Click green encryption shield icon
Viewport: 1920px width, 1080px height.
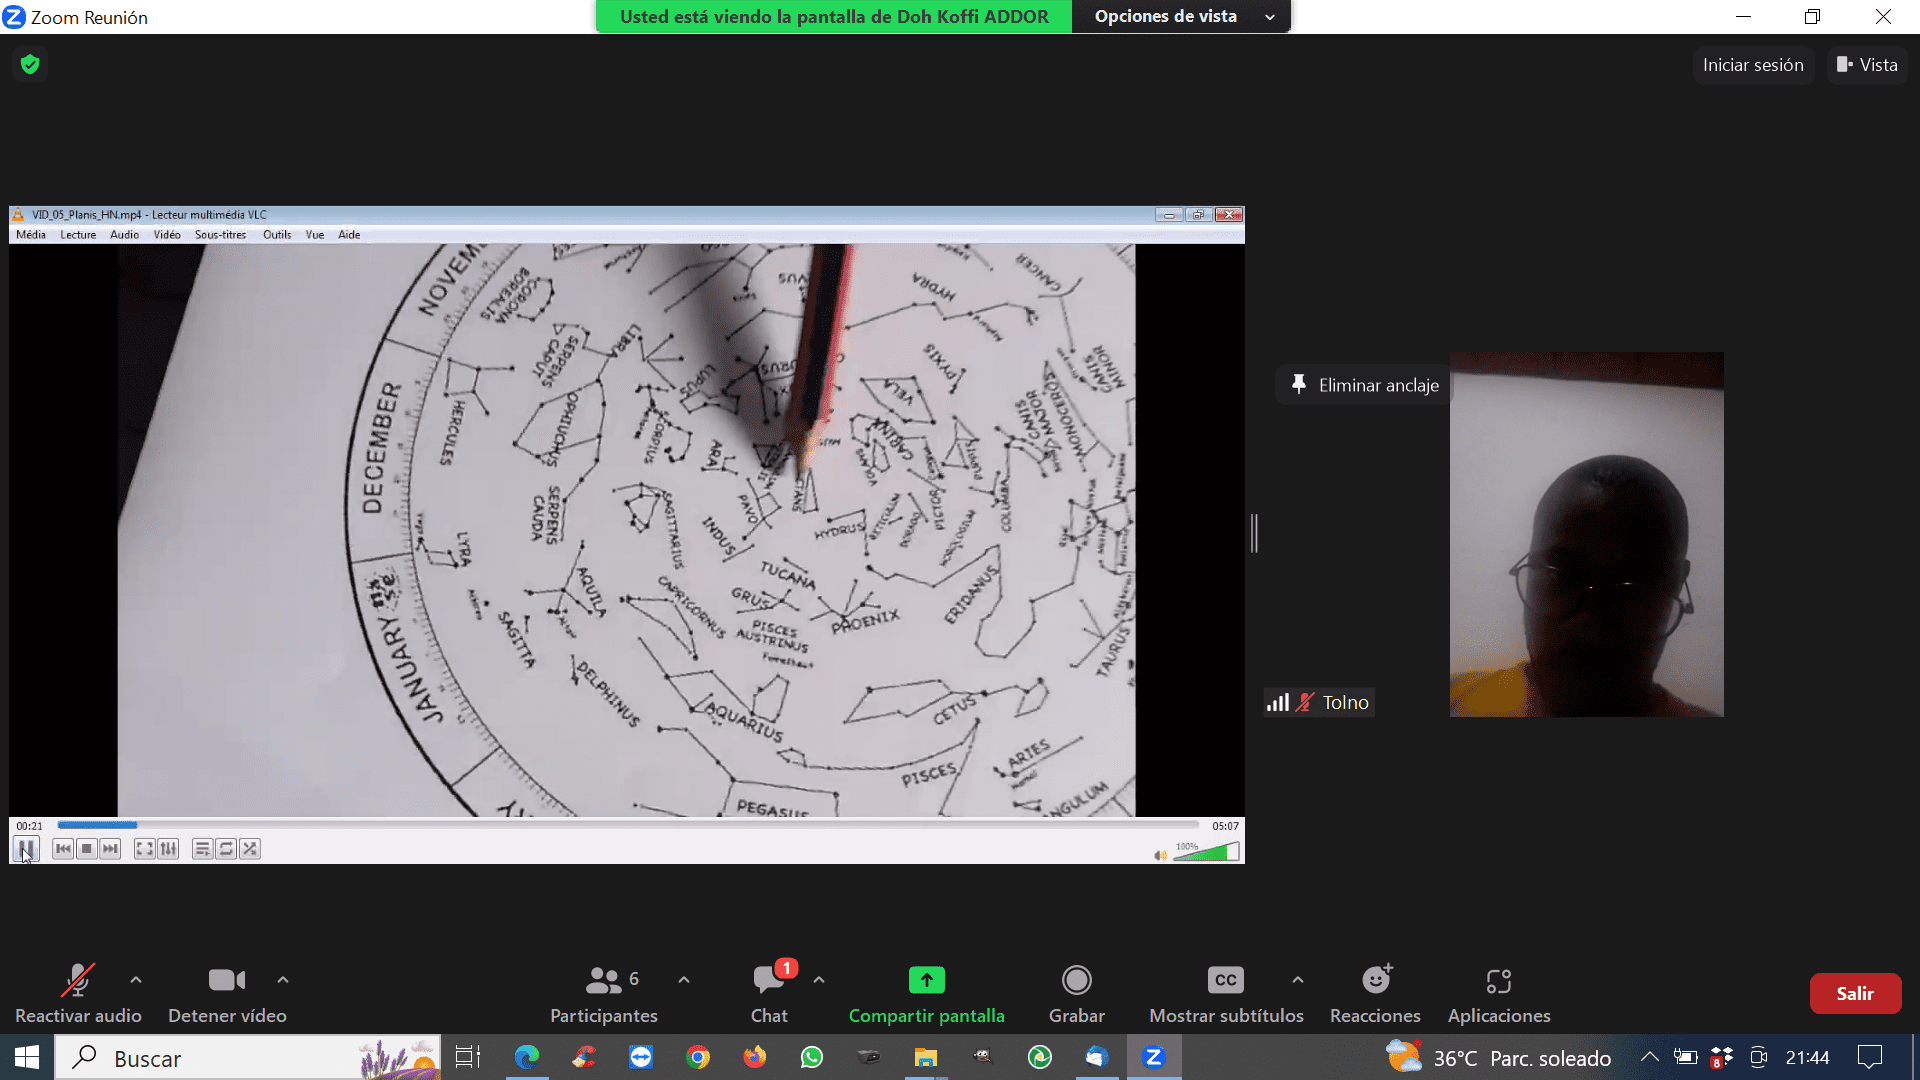click(30, 65)
